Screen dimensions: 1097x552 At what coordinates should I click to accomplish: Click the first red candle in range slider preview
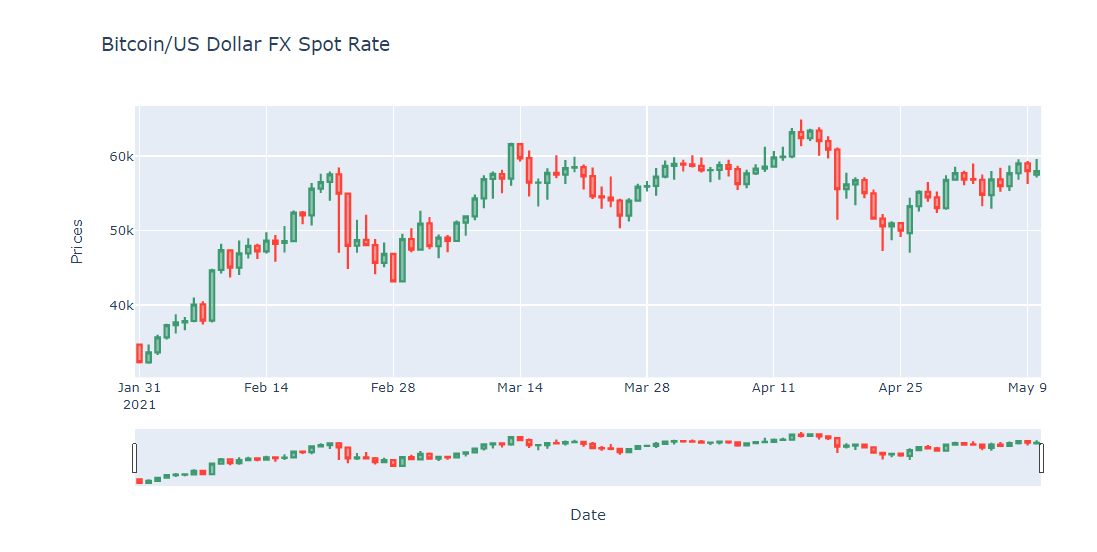[139, 481]
